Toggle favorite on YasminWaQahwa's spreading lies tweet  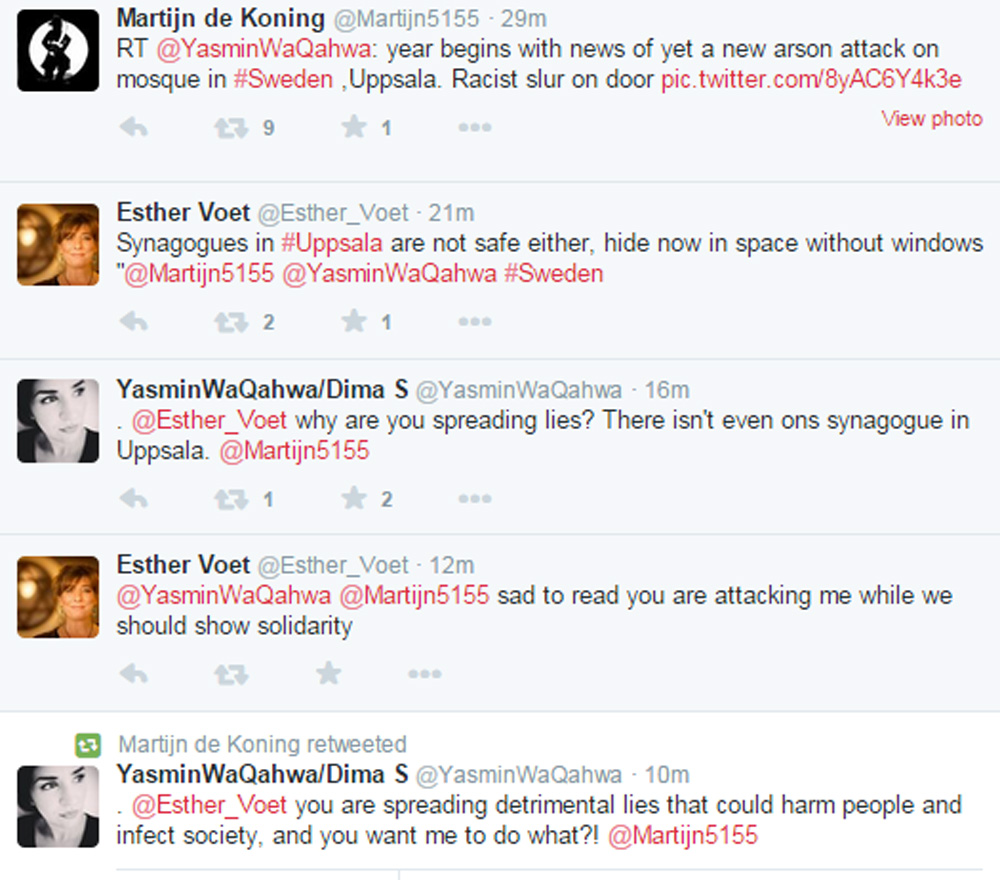(x=354, y=498)
